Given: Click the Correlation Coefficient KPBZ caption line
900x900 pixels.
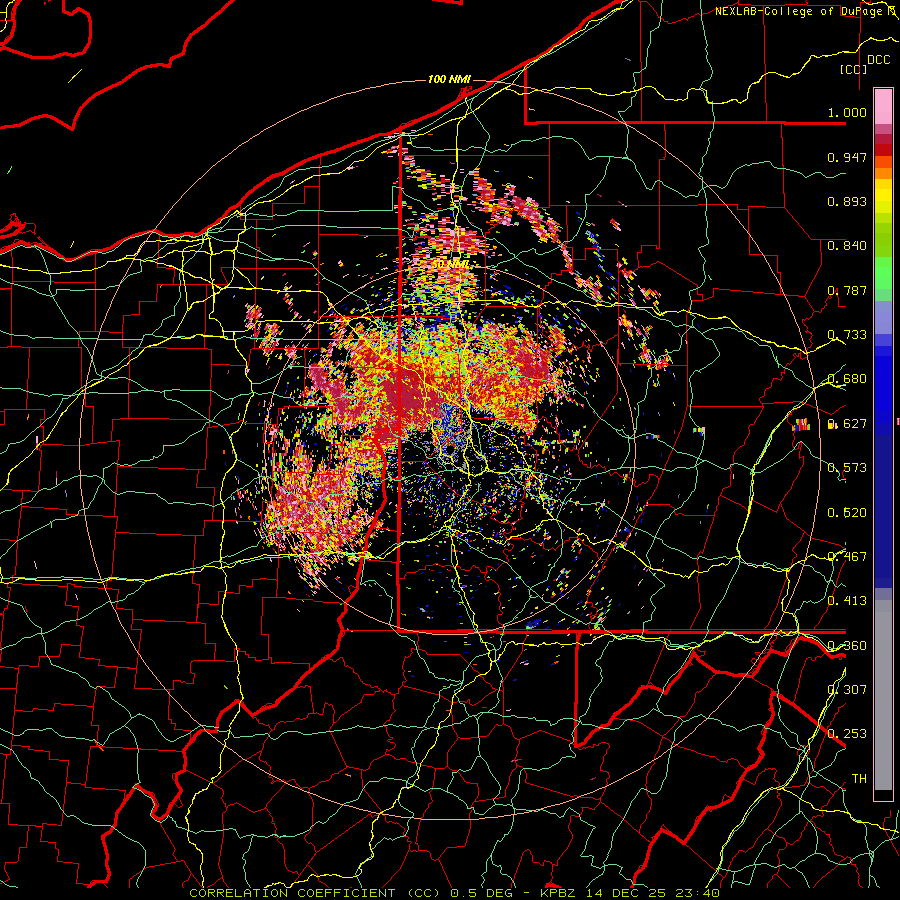Looking at the screenshot, I should pos(454,893).
